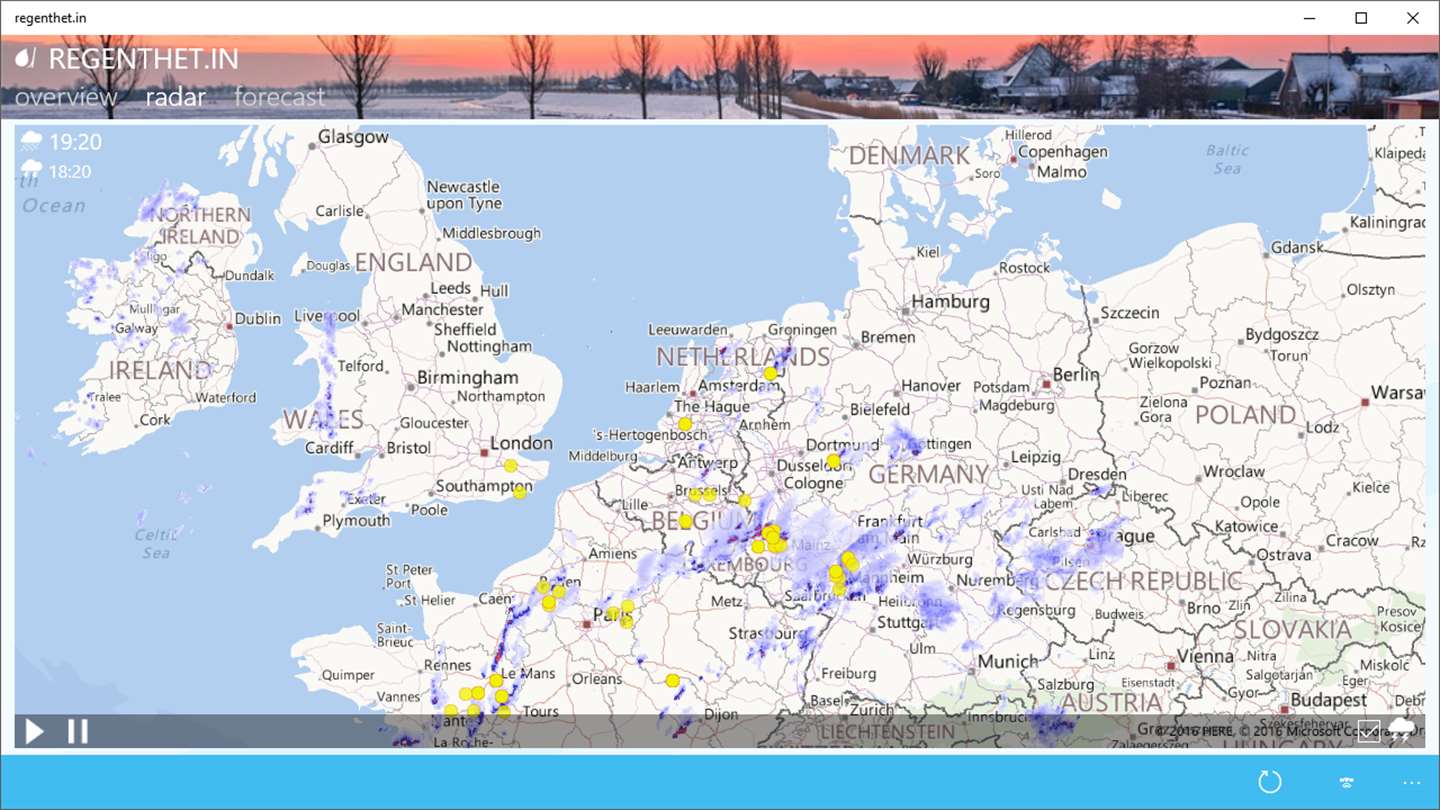Click the connection icon in bottom bar
1440x810 pixels.
(x=1346, y=782)
